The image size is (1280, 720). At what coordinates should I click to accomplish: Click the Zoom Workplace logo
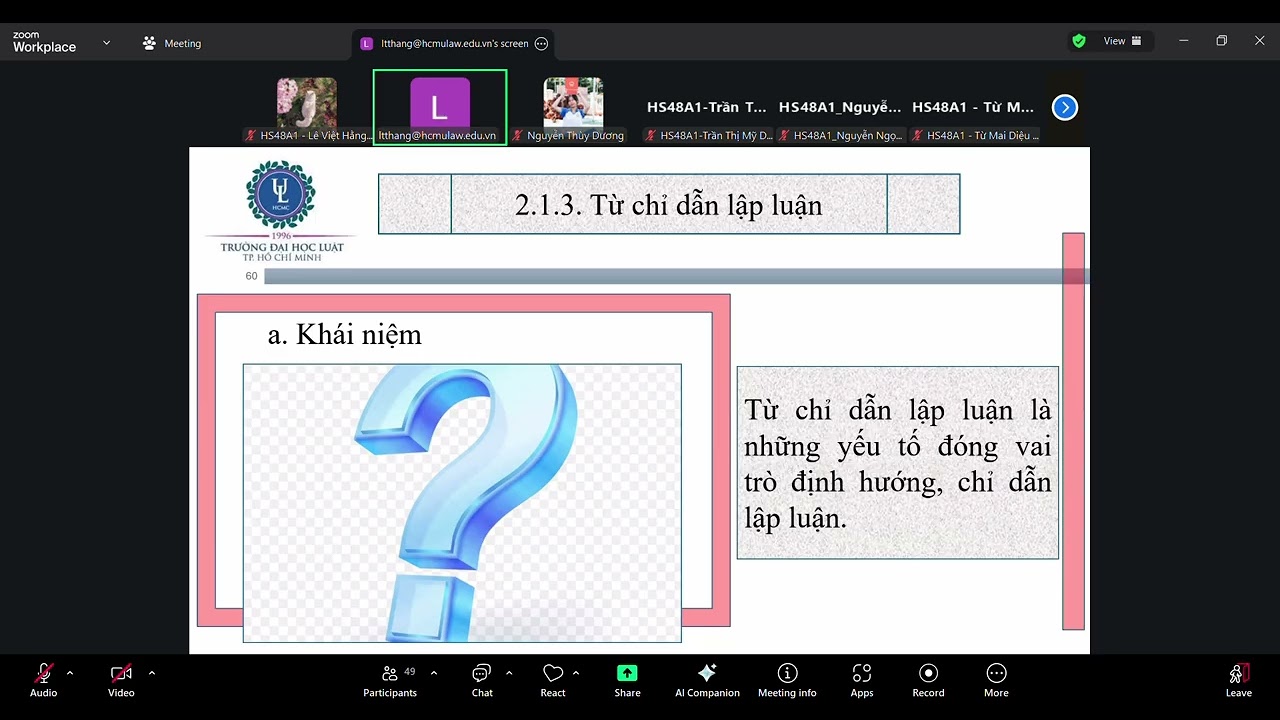click(x=44, y=42)
